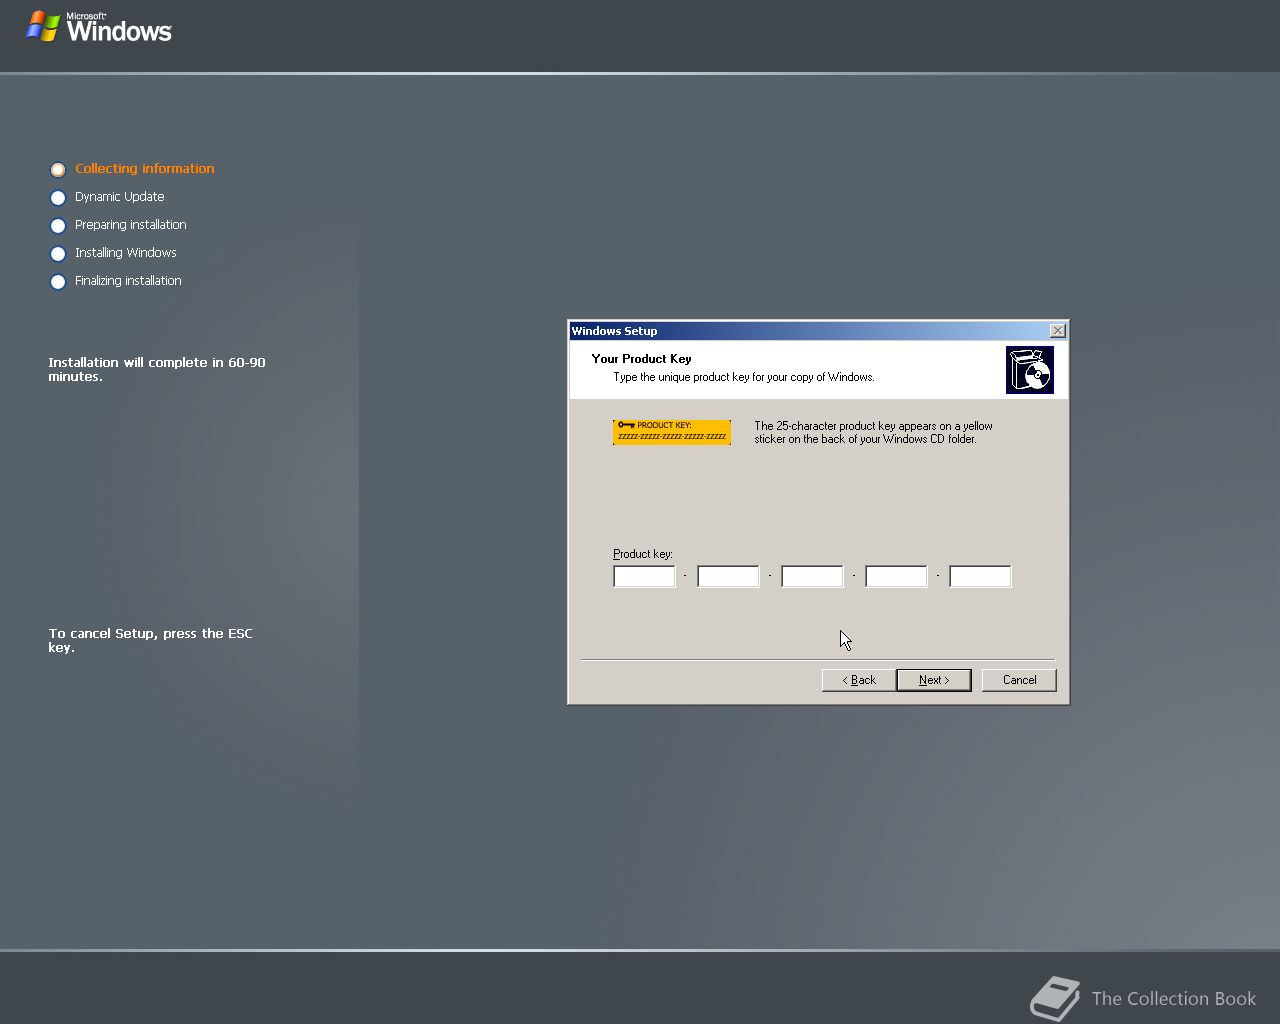Click the 'To cancel Setup, press the ESC key' text
Image resolution: width=1280 pixels, height=1024 pixels.
pos(150,640)
